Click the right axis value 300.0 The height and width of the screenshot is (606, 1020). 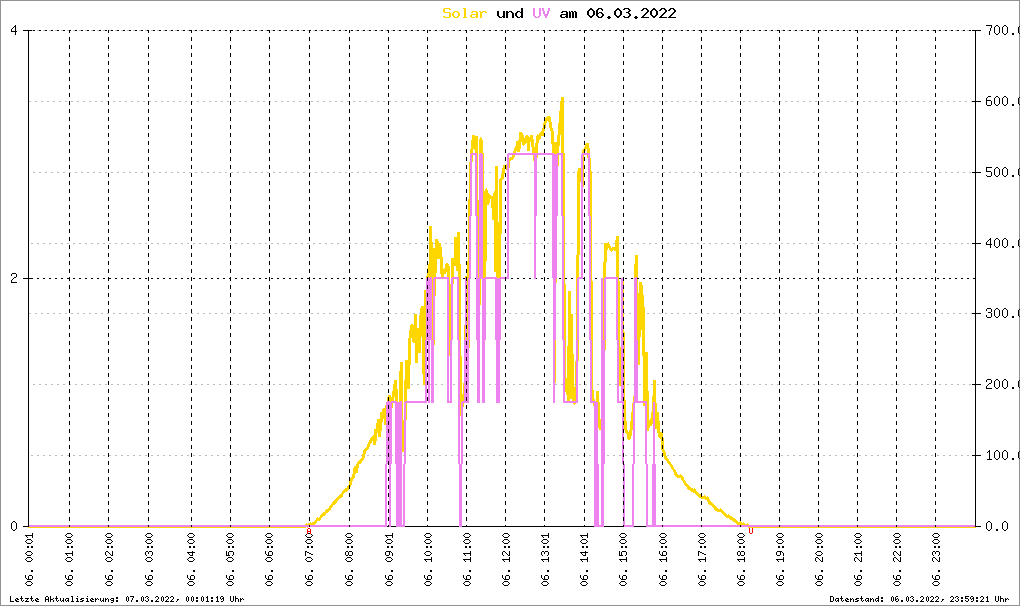(1002, 313)
